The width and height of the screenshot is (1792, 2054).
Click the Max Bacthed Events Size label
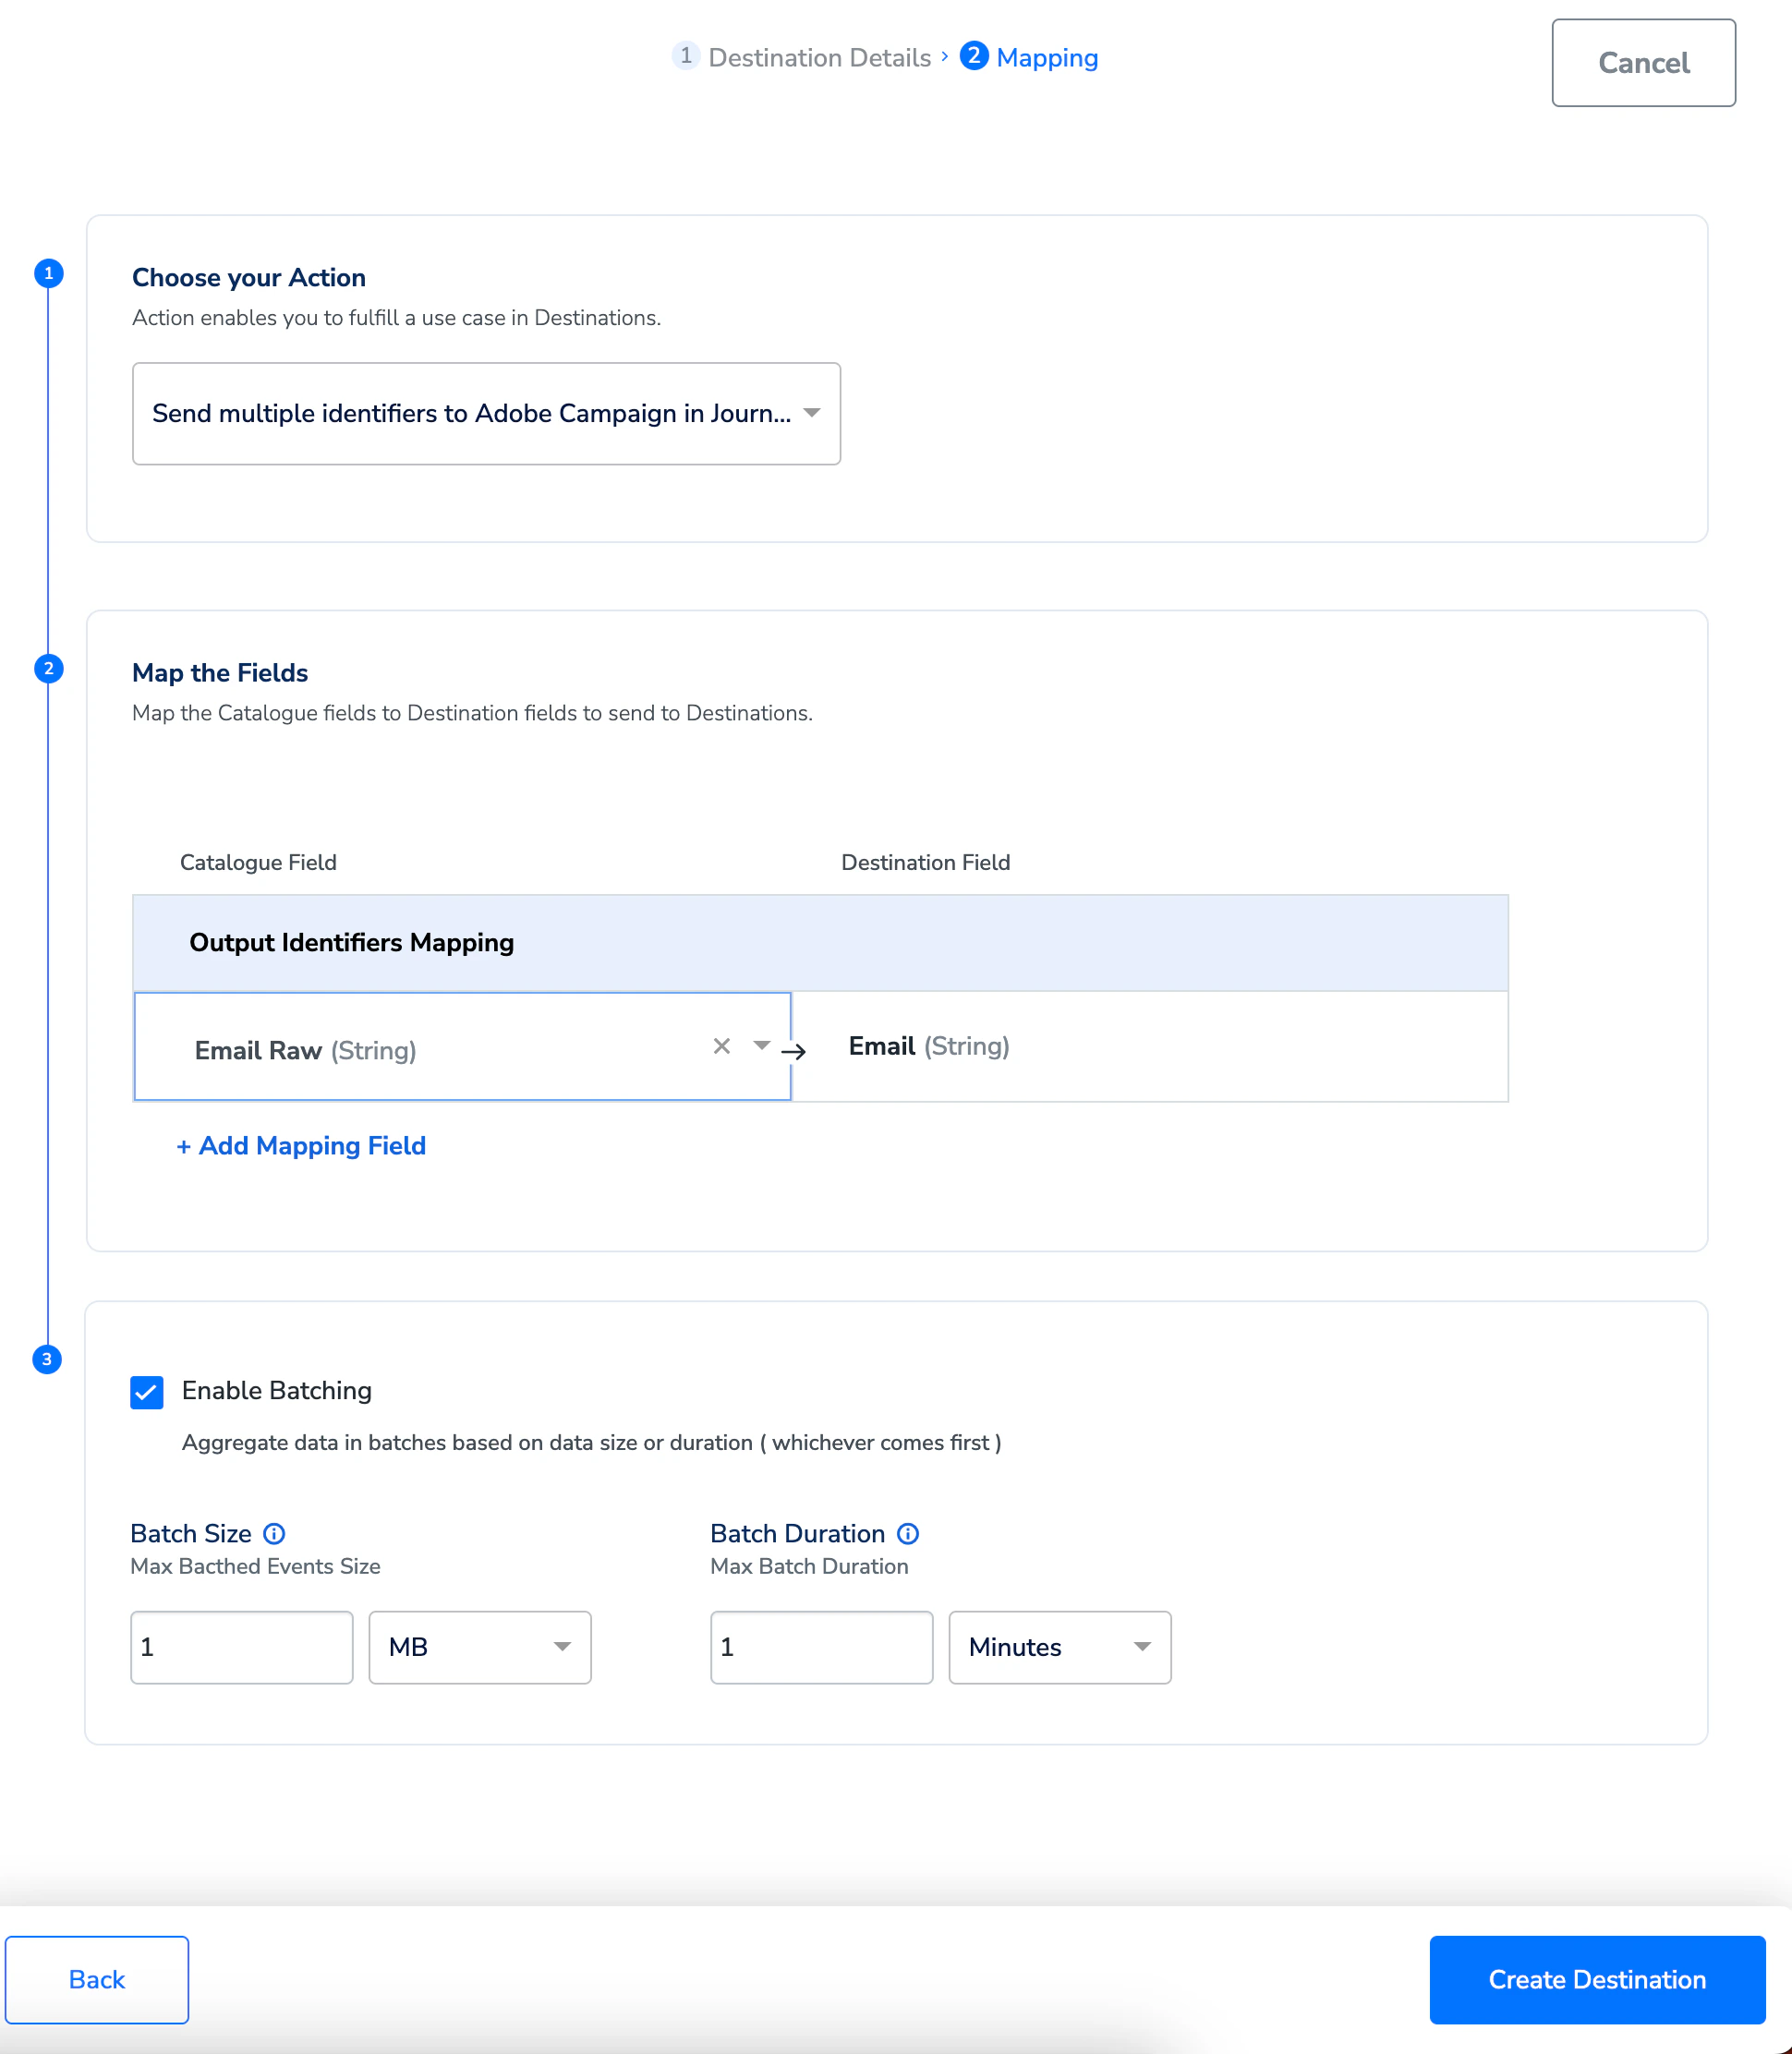click(x=255, y=1566)
